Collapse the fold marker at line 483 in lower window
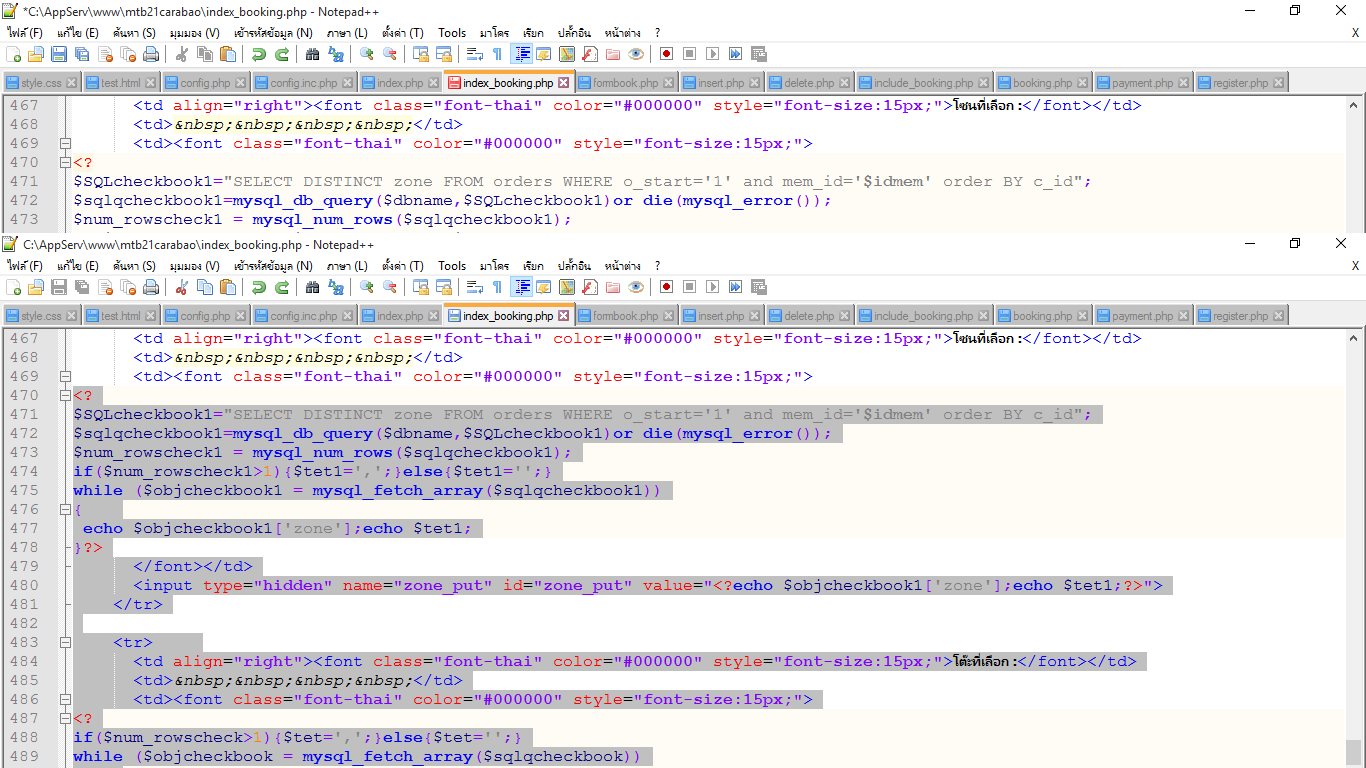1366x768 pixels. pos(65,643)
